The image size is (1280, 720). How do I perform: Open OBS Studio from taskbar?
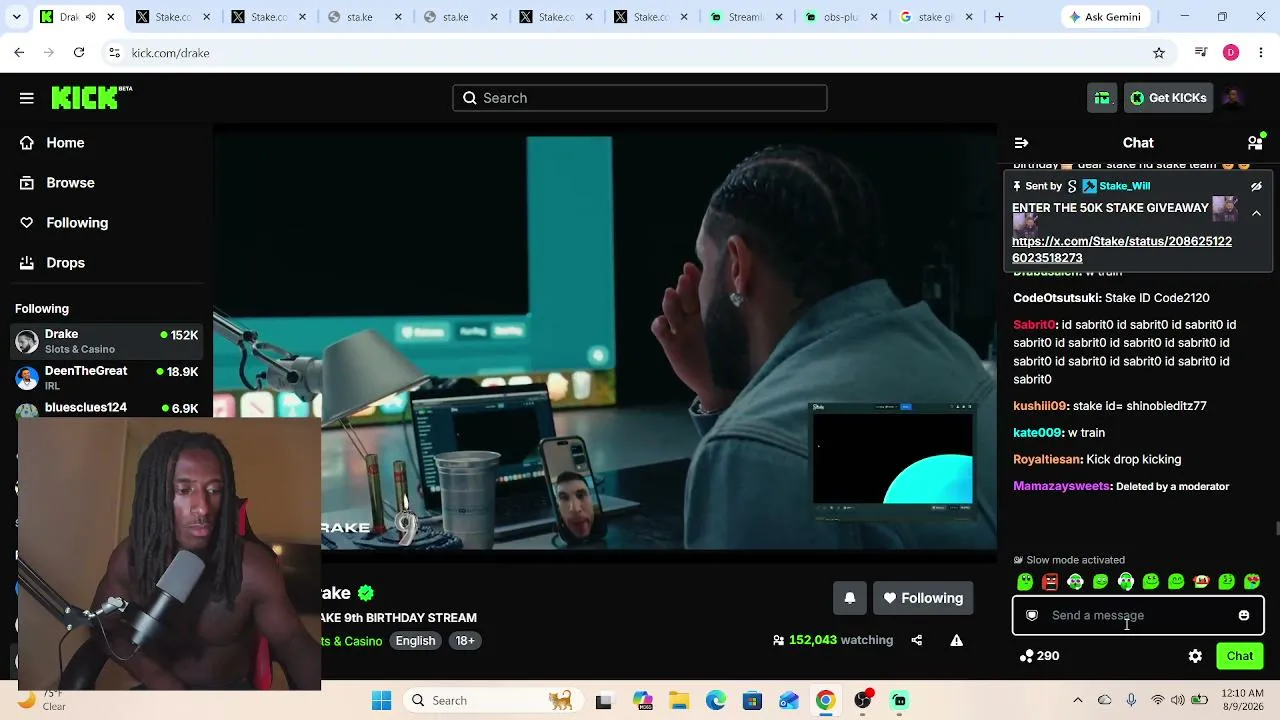tap(863, 701)
